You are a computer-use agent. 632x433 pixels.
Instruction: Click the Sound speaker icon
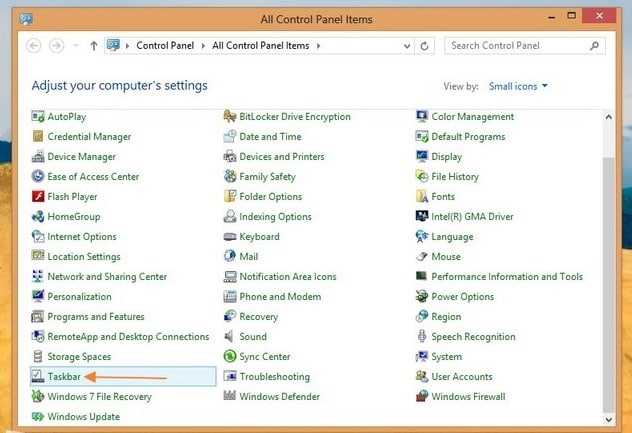tap(230, 337)
